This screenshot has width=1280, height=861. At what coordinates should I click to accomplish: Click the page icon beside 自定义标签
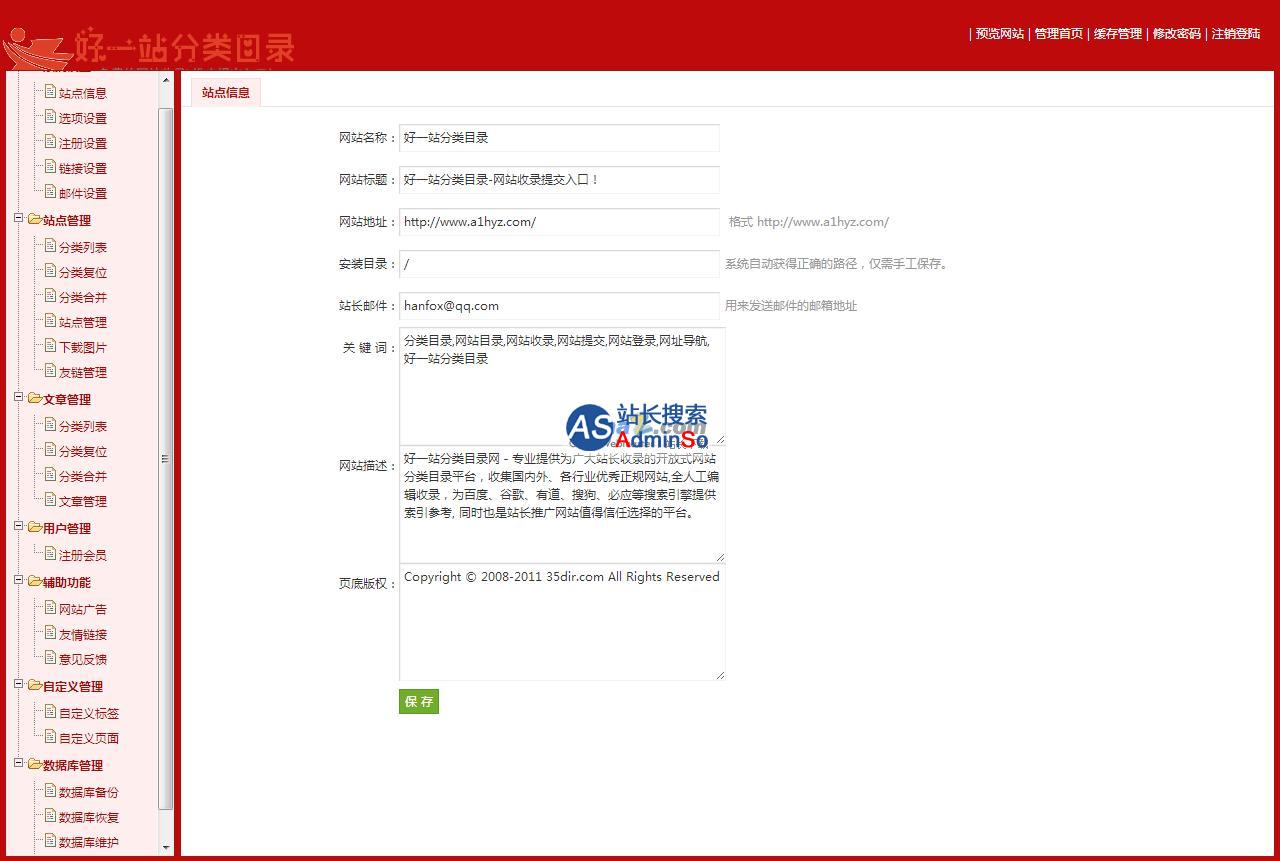click(x=50, y=712)
